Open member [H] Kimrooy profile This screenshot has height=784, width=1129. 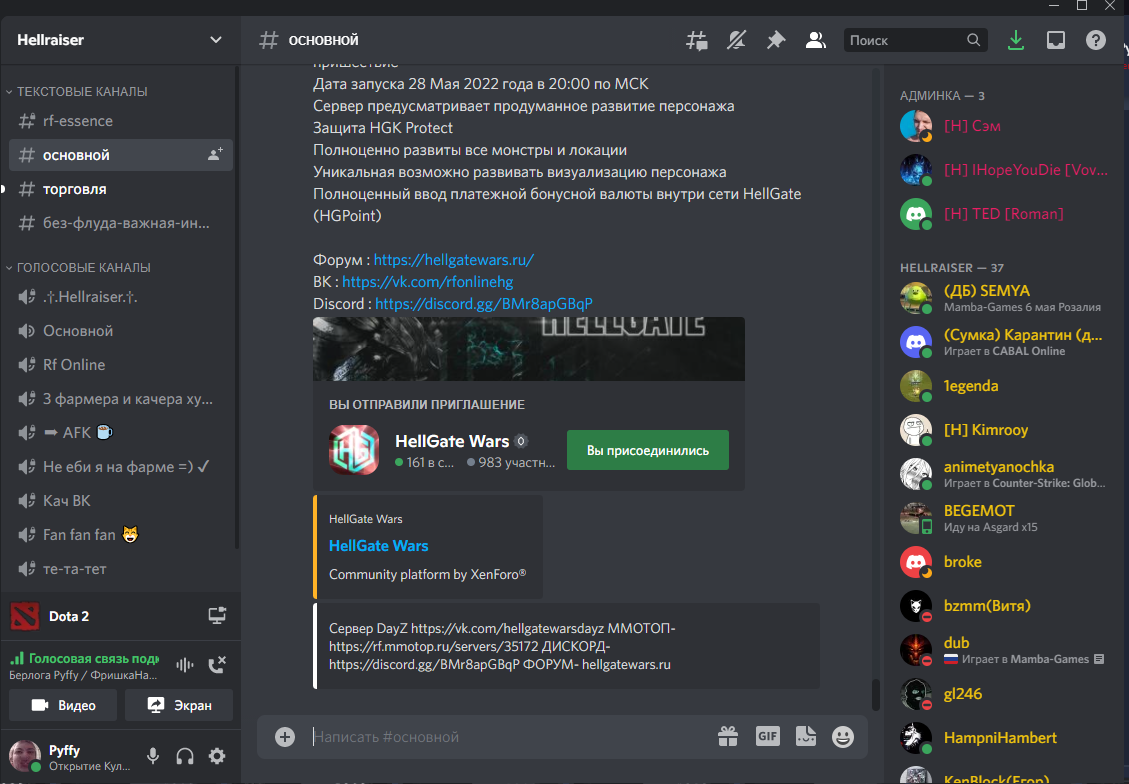pos(1005,430)
